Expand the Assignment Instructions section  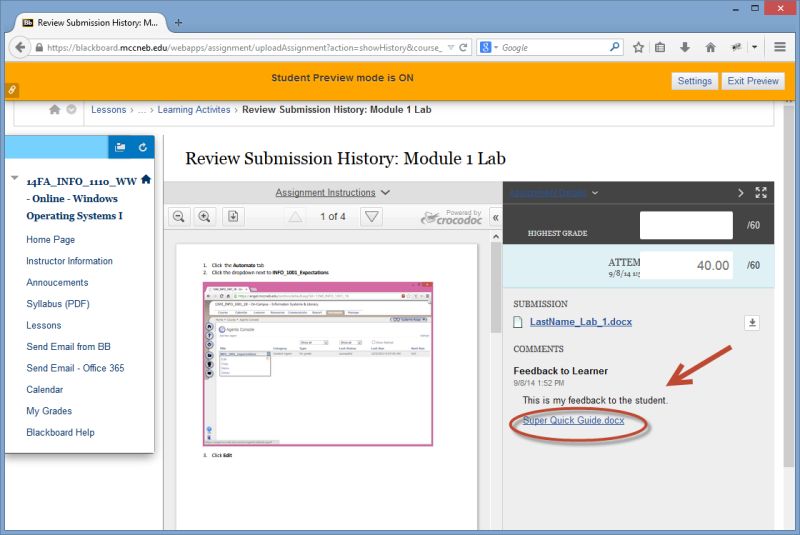333,192
